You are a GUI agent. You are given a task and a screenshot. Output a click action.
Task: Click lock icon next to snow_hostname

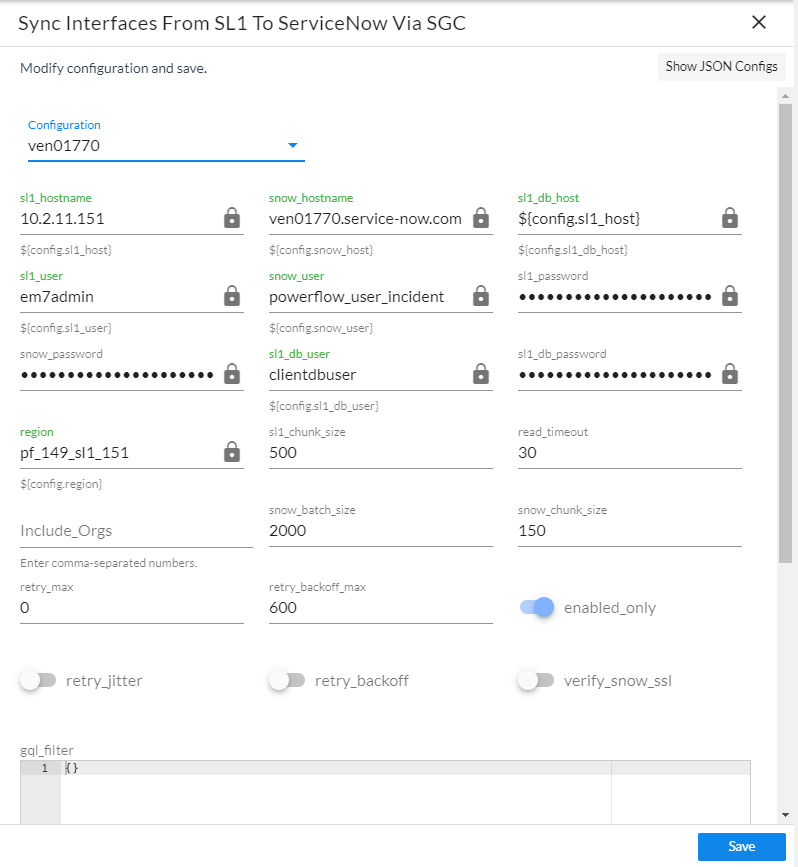coord(481,218)
